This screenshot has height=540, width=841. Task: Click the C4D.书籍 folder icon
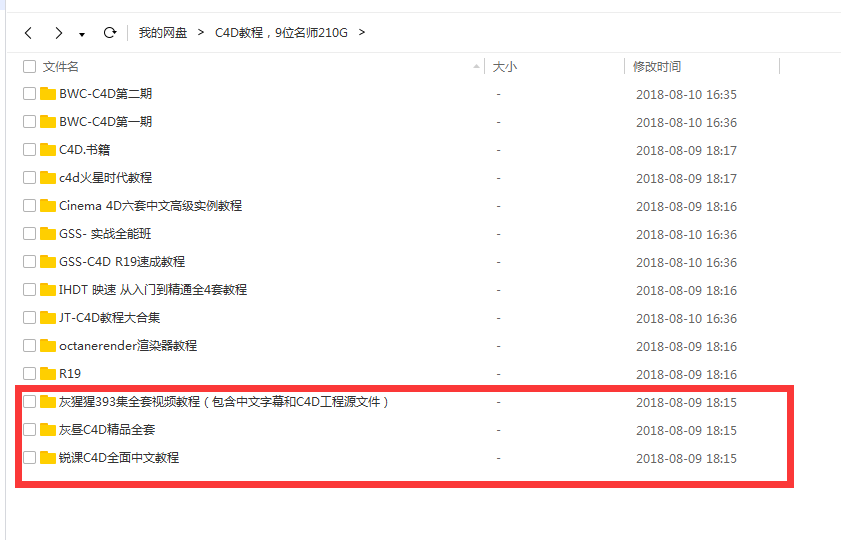click(48, 150)
